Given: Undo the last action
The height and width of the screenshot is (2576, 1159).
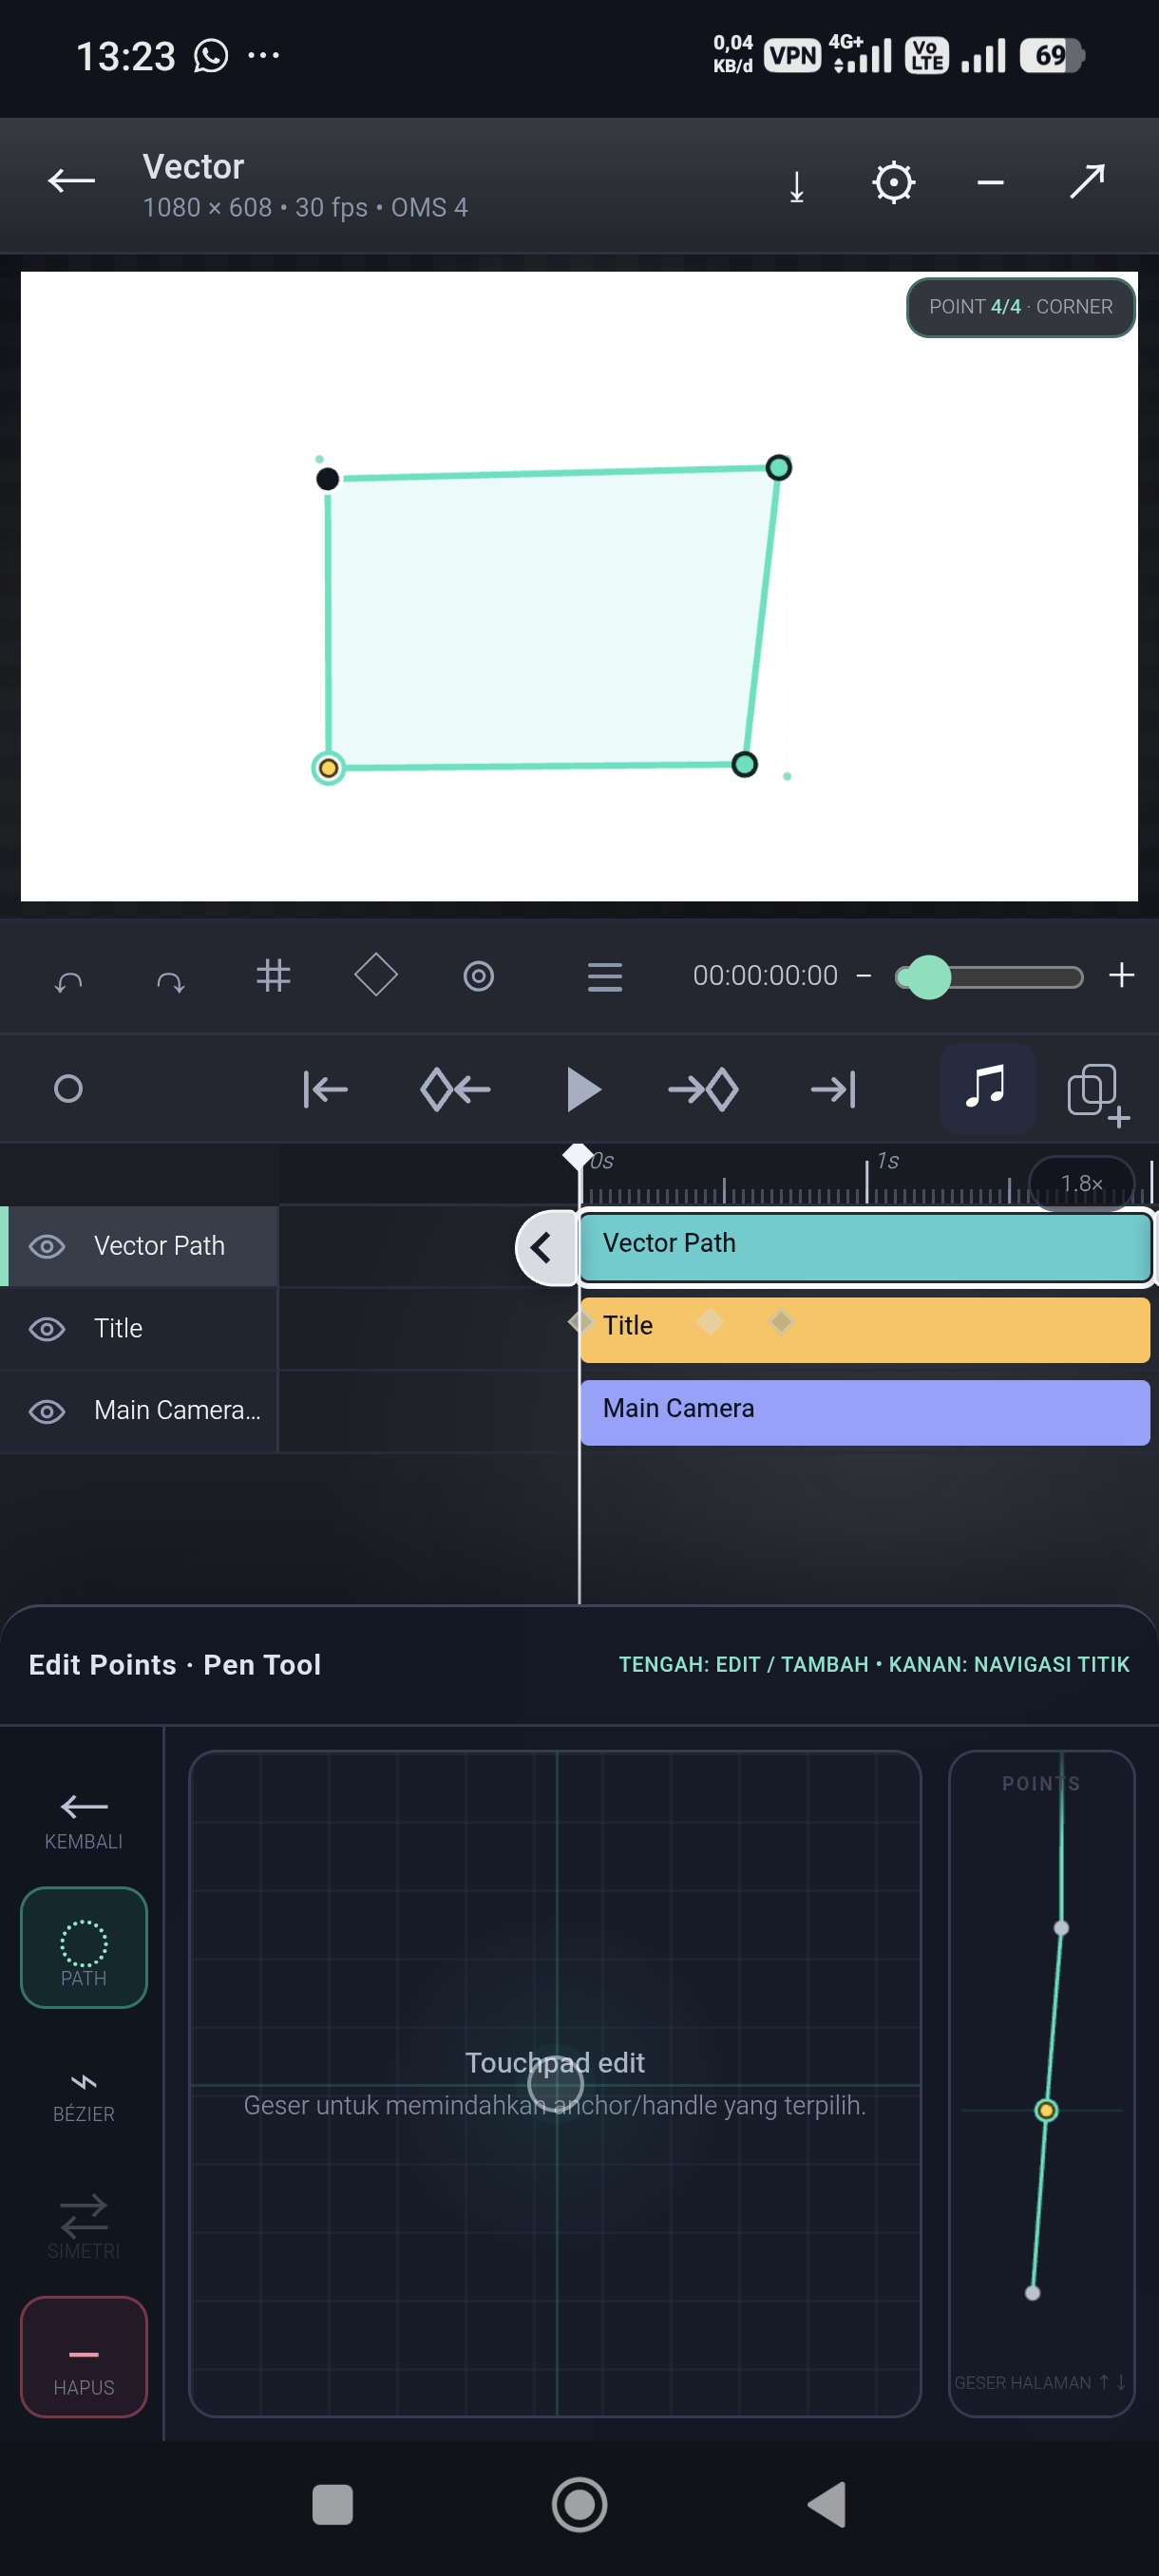Looking at the screenshot, I should click(68, 981).
